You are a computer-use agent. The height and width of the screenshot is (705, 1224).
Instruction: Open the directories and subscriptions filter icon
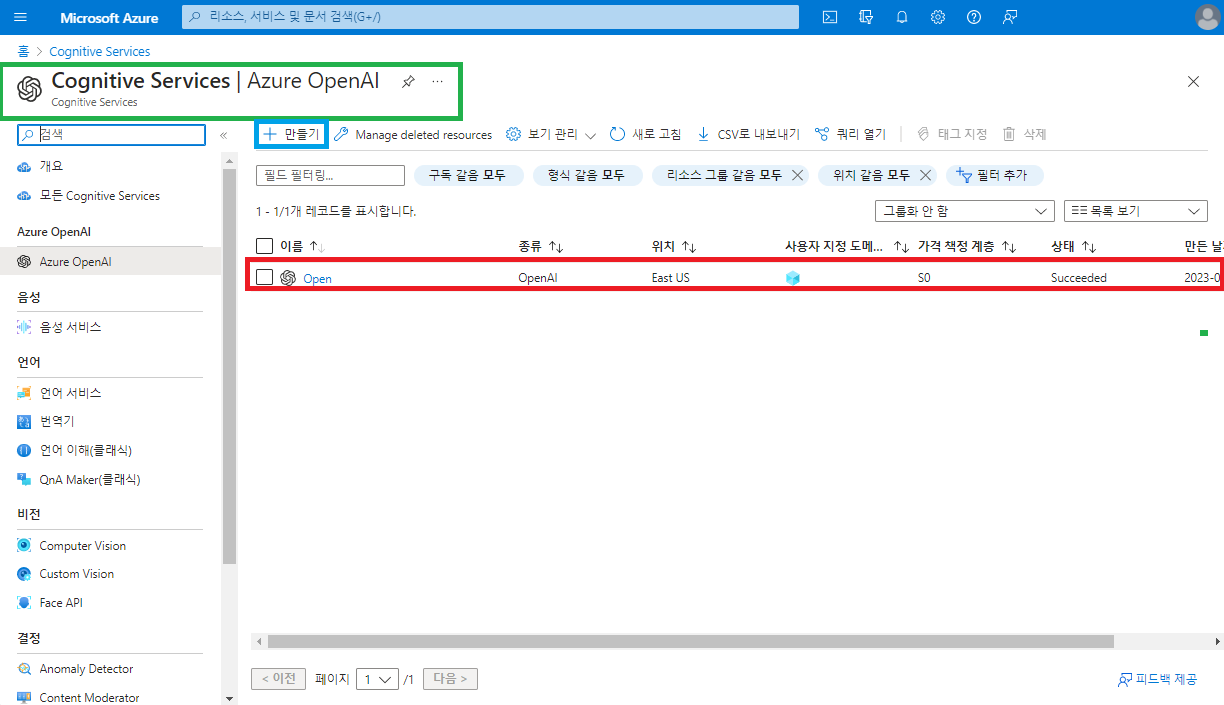click(866, 18)
